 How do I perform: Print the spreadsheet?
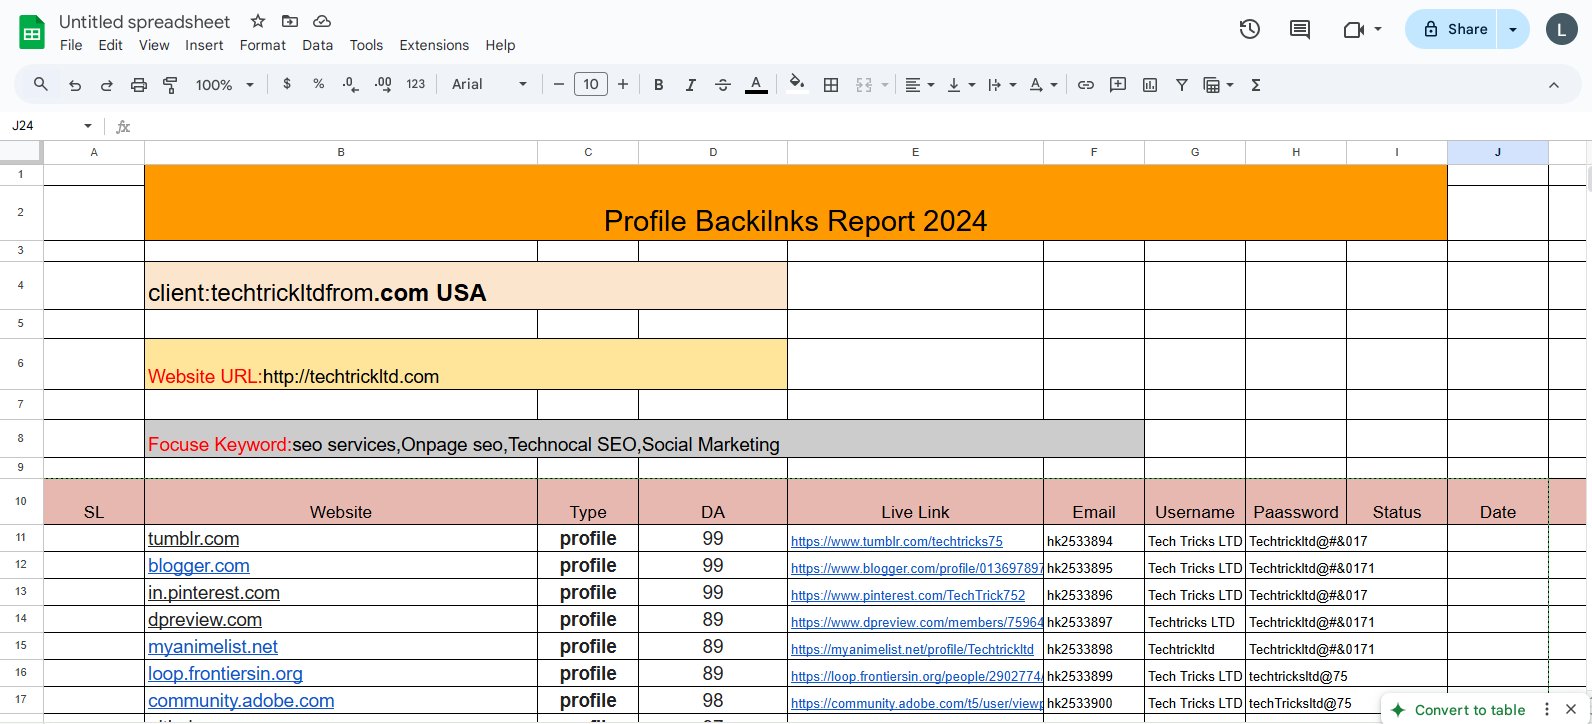(139, 85)
